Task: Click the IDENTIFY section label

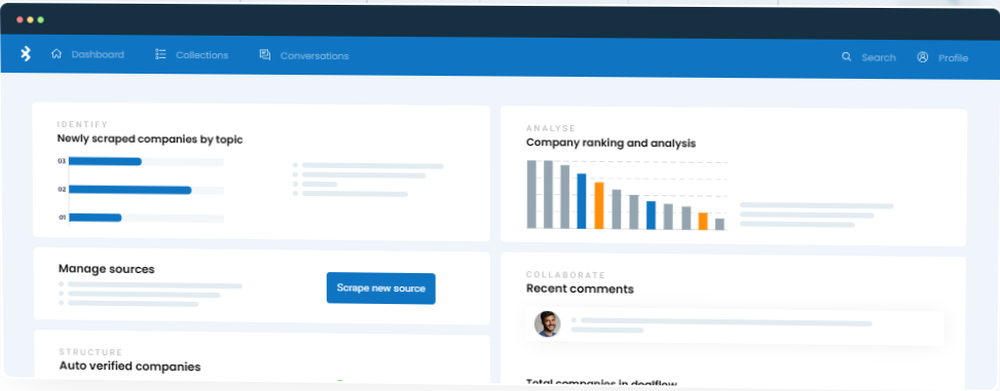Action: (82, 124)
